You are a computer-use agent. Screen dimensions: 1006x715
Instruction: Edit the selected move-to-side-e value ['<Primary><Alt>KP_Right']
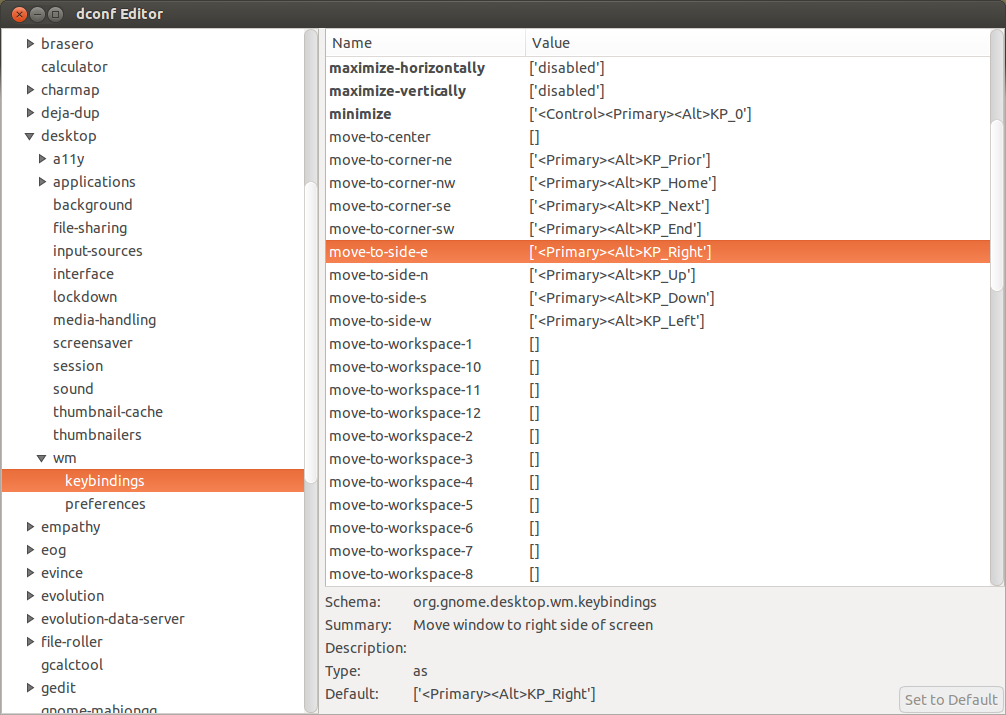coord(620,252)
